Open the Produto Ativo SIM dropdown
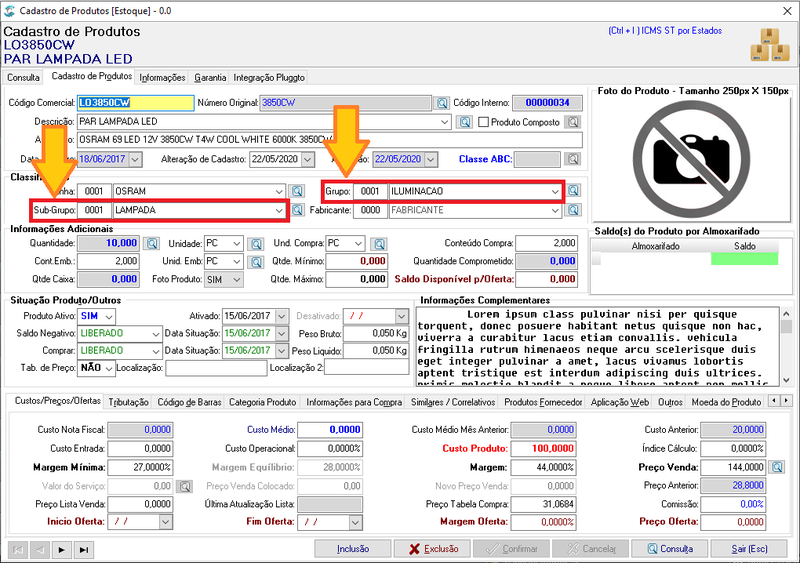This screenshot has width=800, height=563. pos(109,316)
